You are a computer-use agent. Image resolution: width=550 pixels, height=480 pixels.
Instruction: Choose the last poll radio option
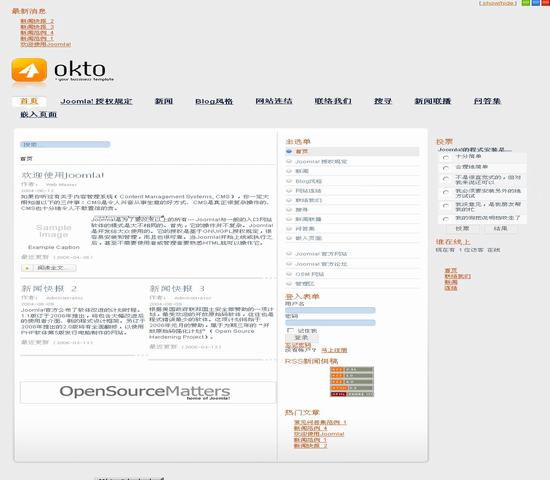tap(446, 219)
